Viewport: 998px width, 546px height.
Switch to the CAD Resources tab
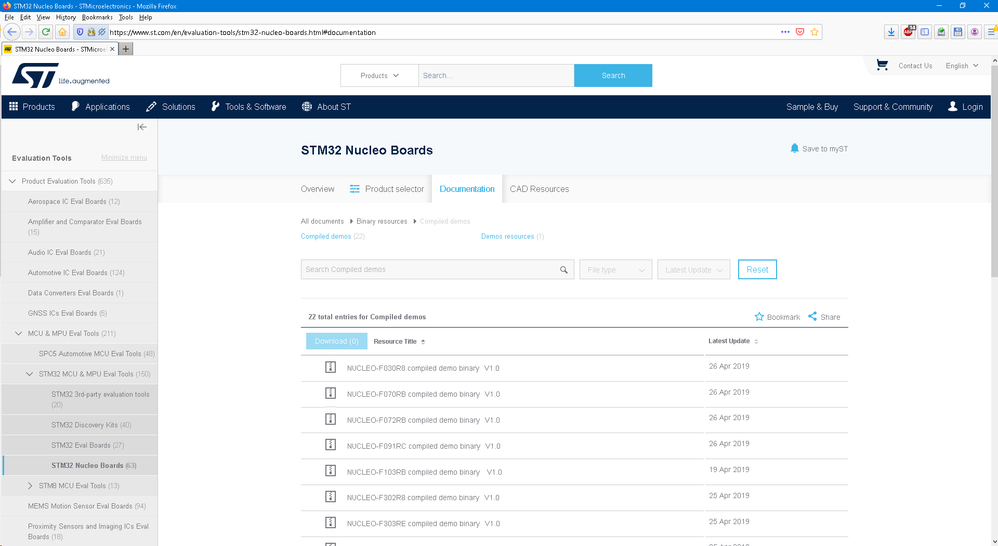539,189
